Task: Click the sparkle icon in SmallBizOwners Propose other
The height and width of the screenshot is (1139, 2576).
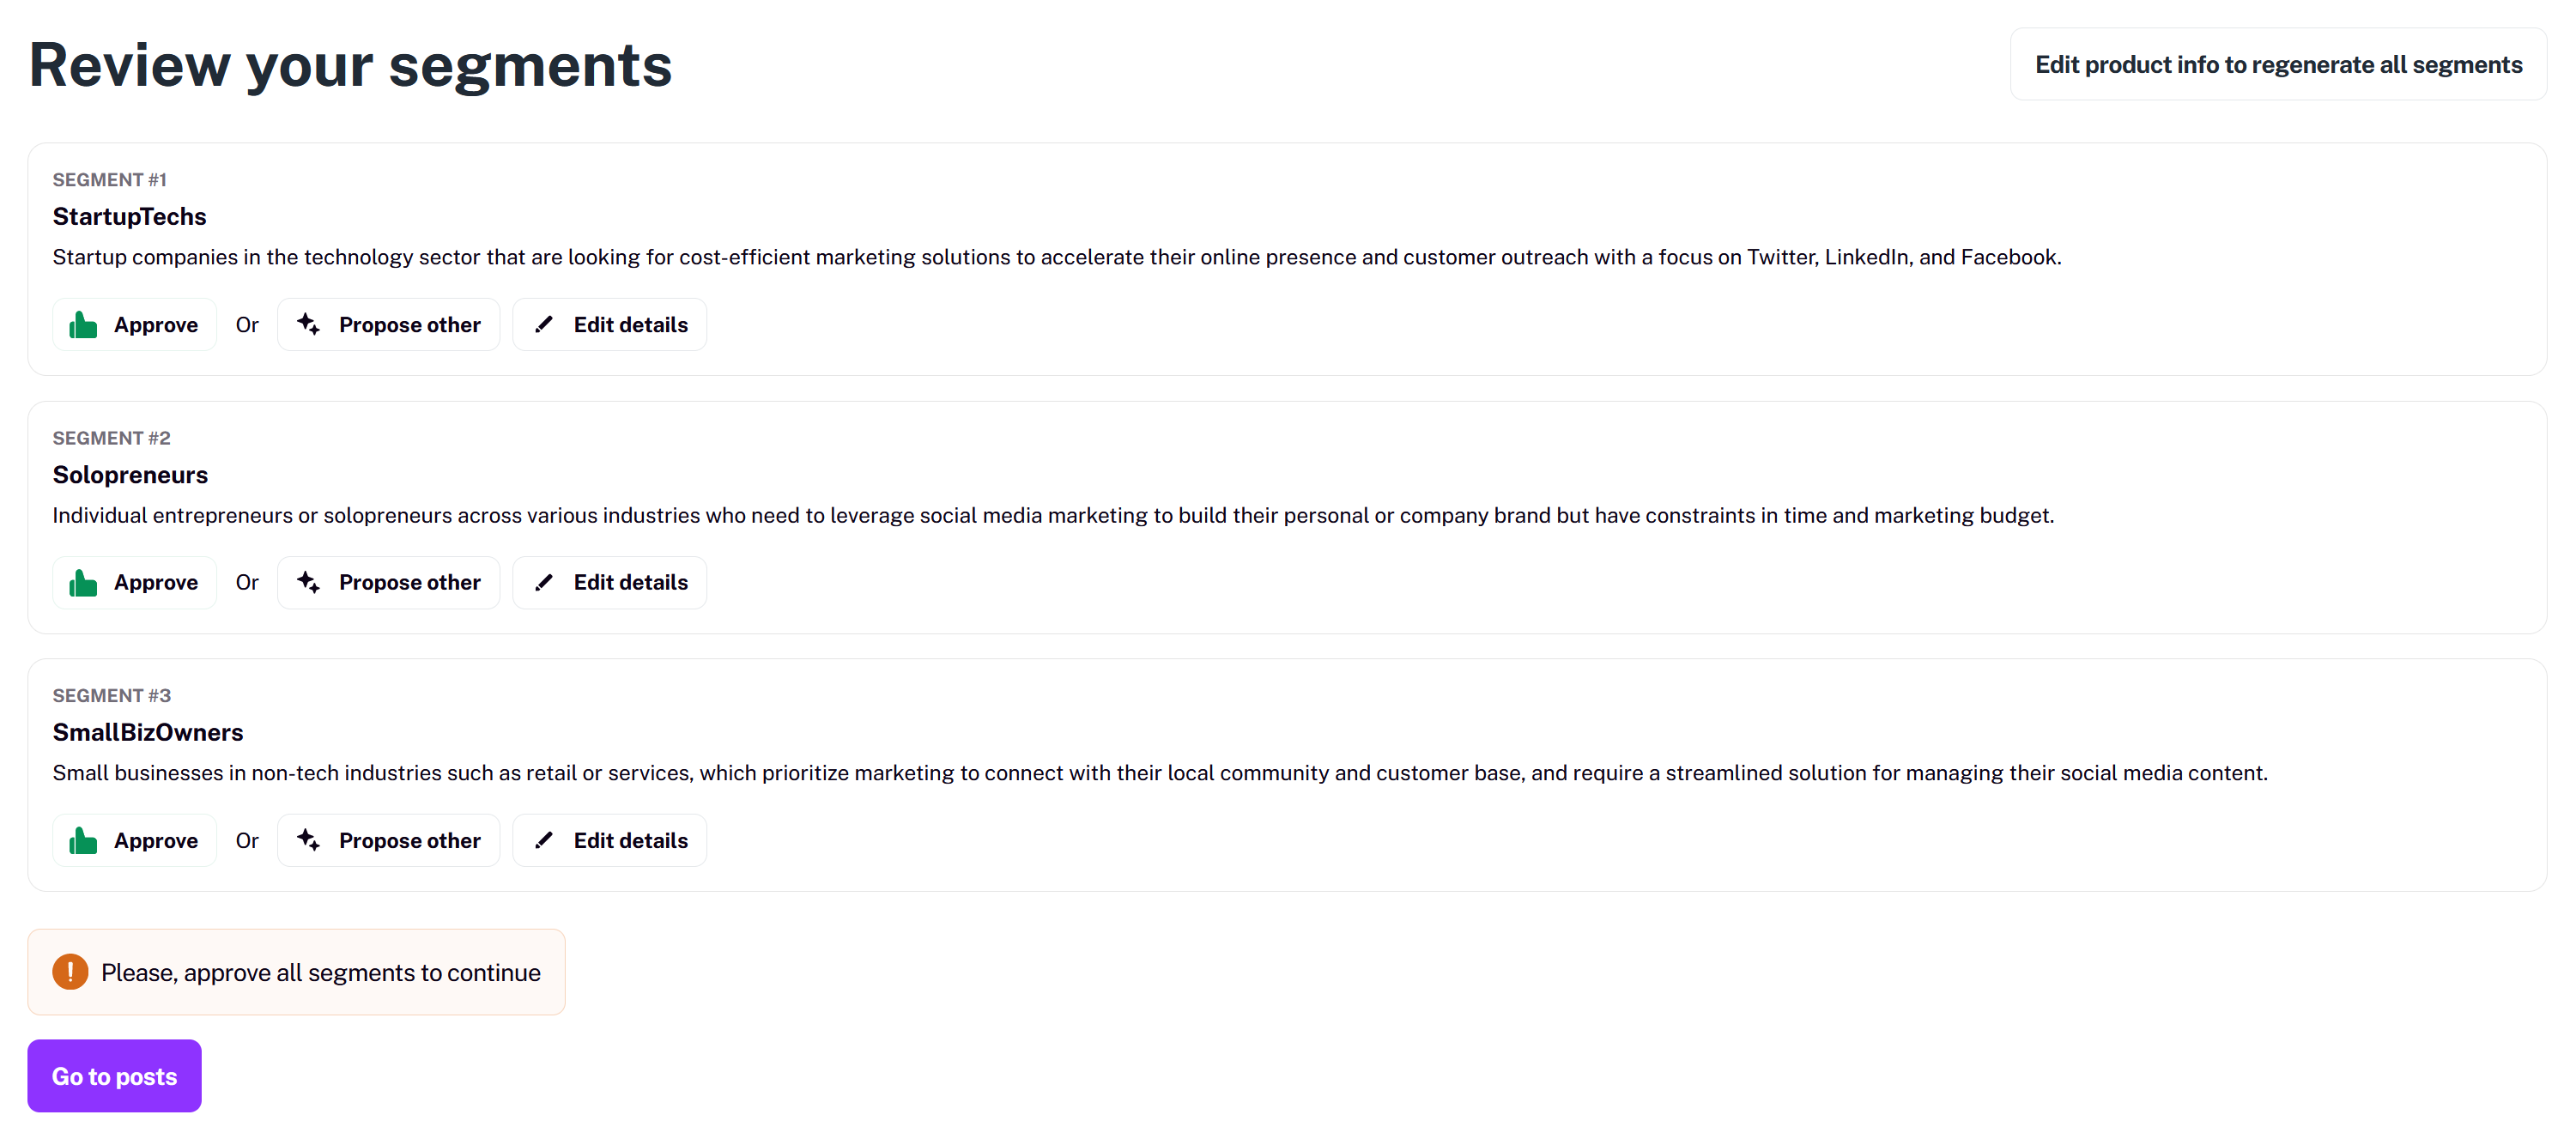Action: 308,840
